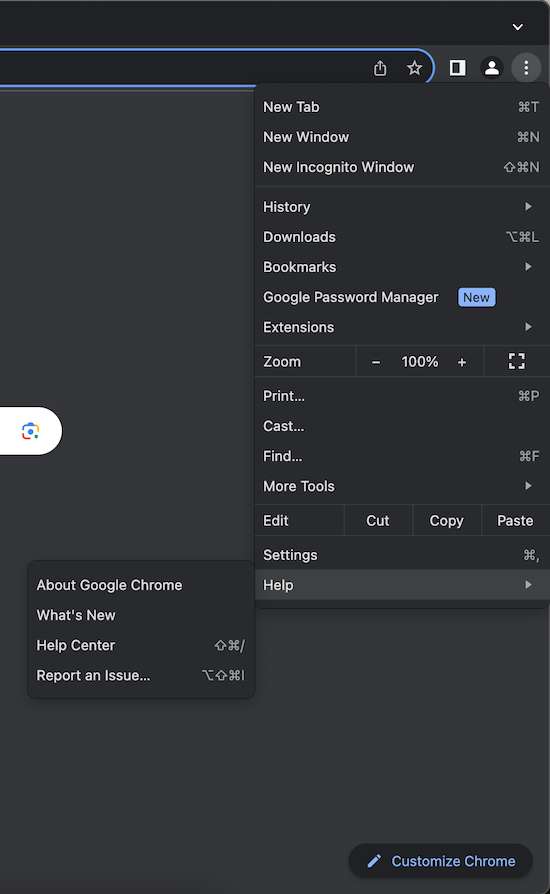Expand the History submenu
This screenshot has width=550, height=894.
pos(402,206)
